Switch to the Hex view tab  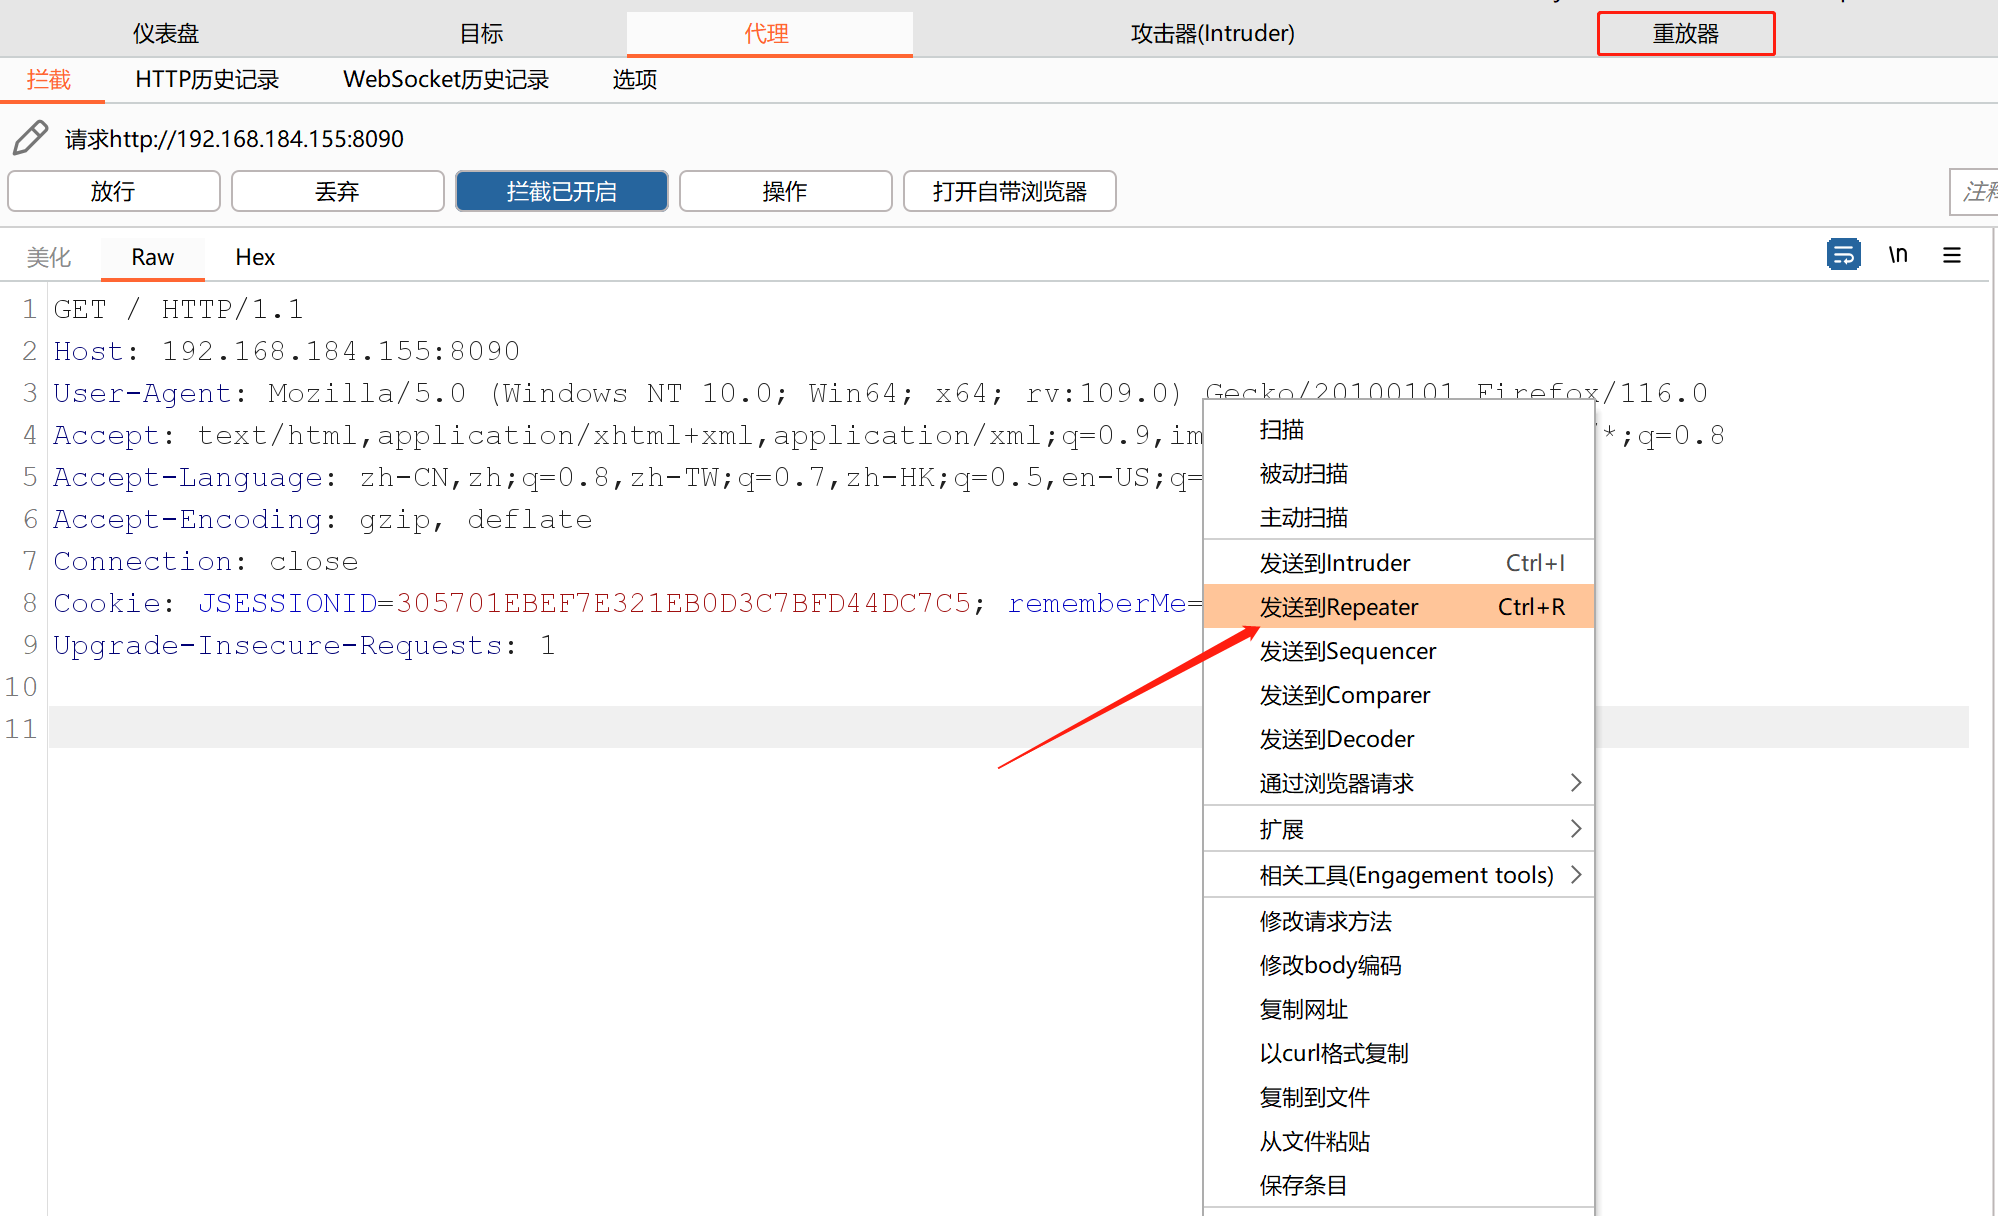255,257
